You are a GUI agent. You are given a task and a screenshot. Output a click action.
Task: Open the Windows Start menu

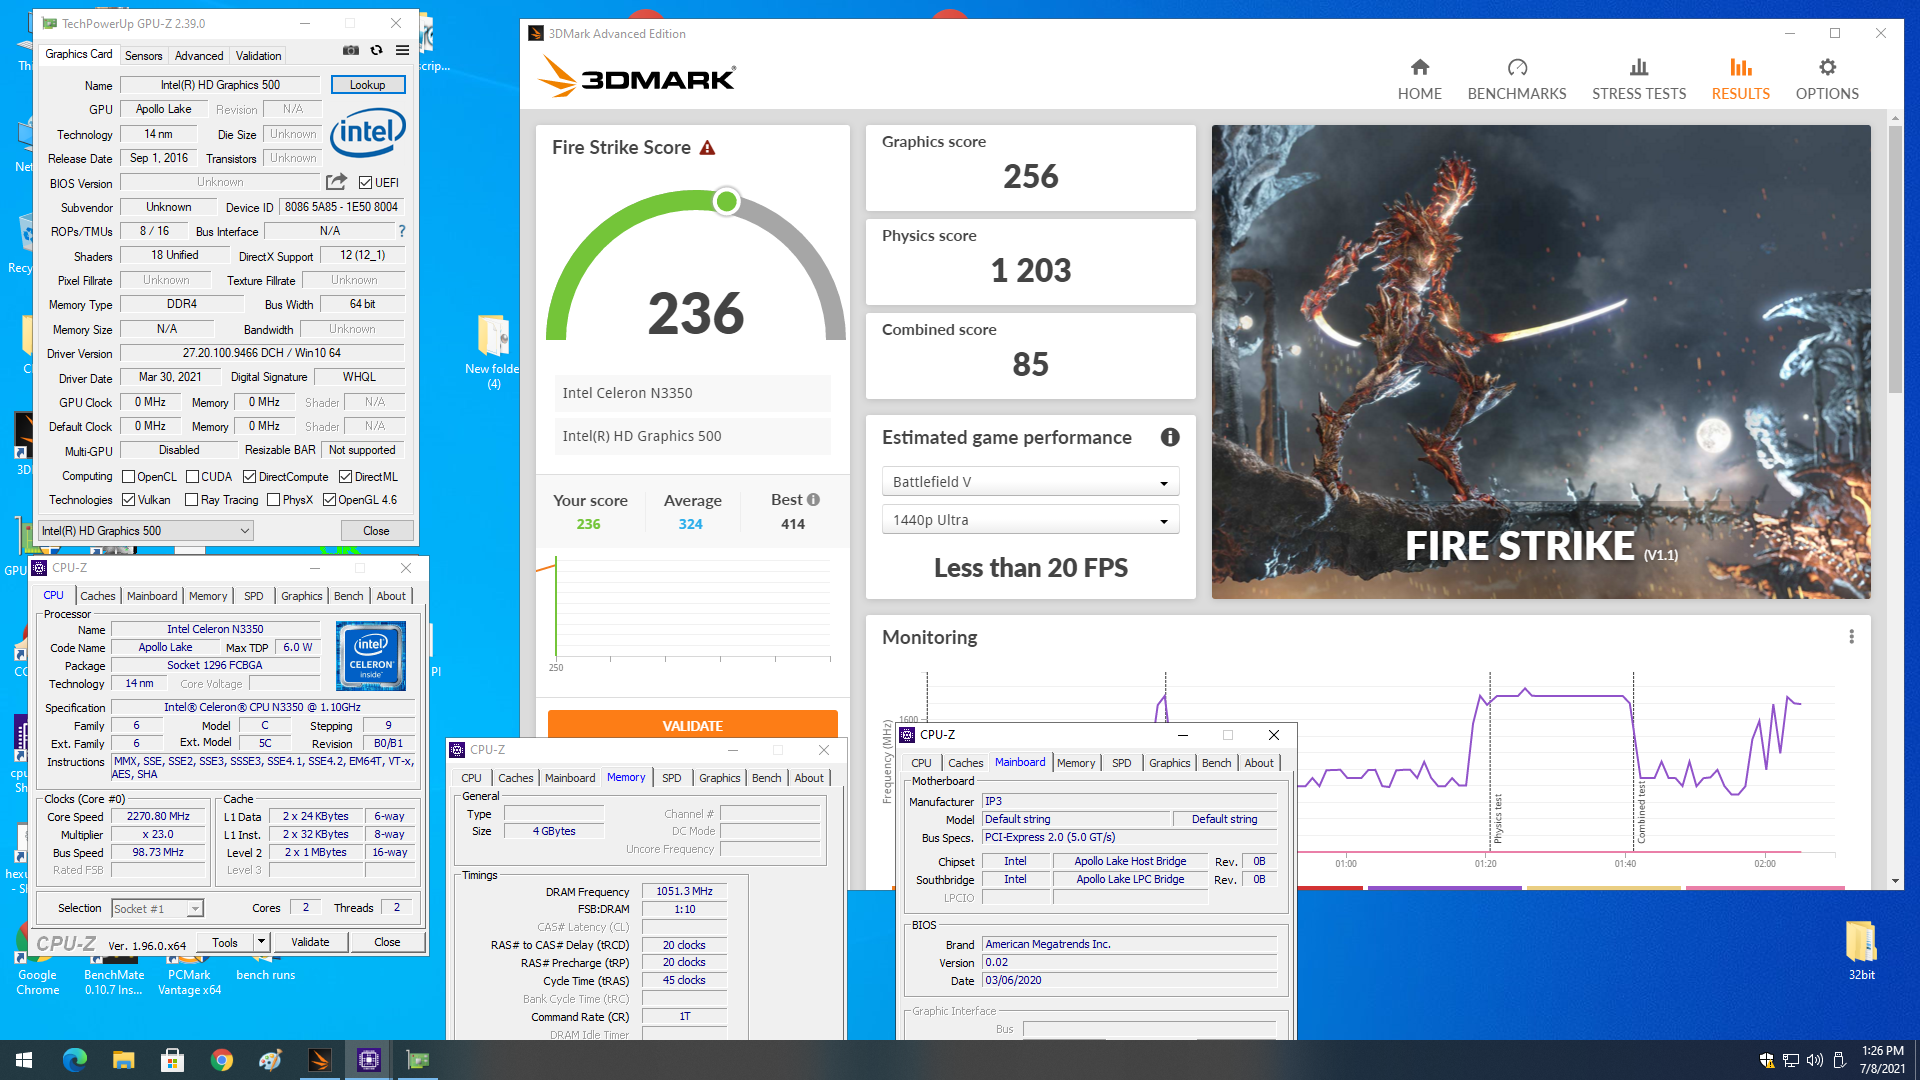coord(24,1060)
